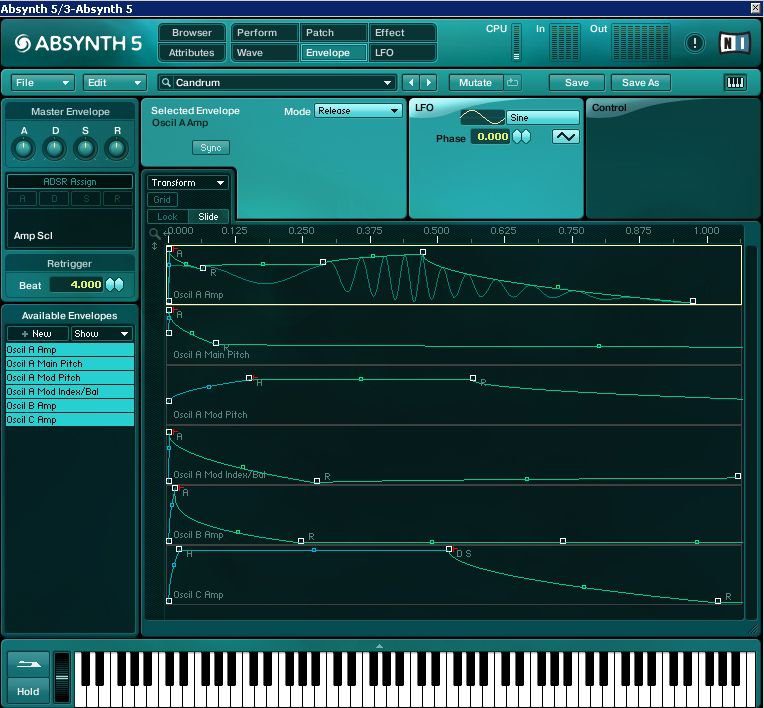Click the Master Envelope S knob
The height and width of the screenshot is (708, 764).
(x=85, y=148)
